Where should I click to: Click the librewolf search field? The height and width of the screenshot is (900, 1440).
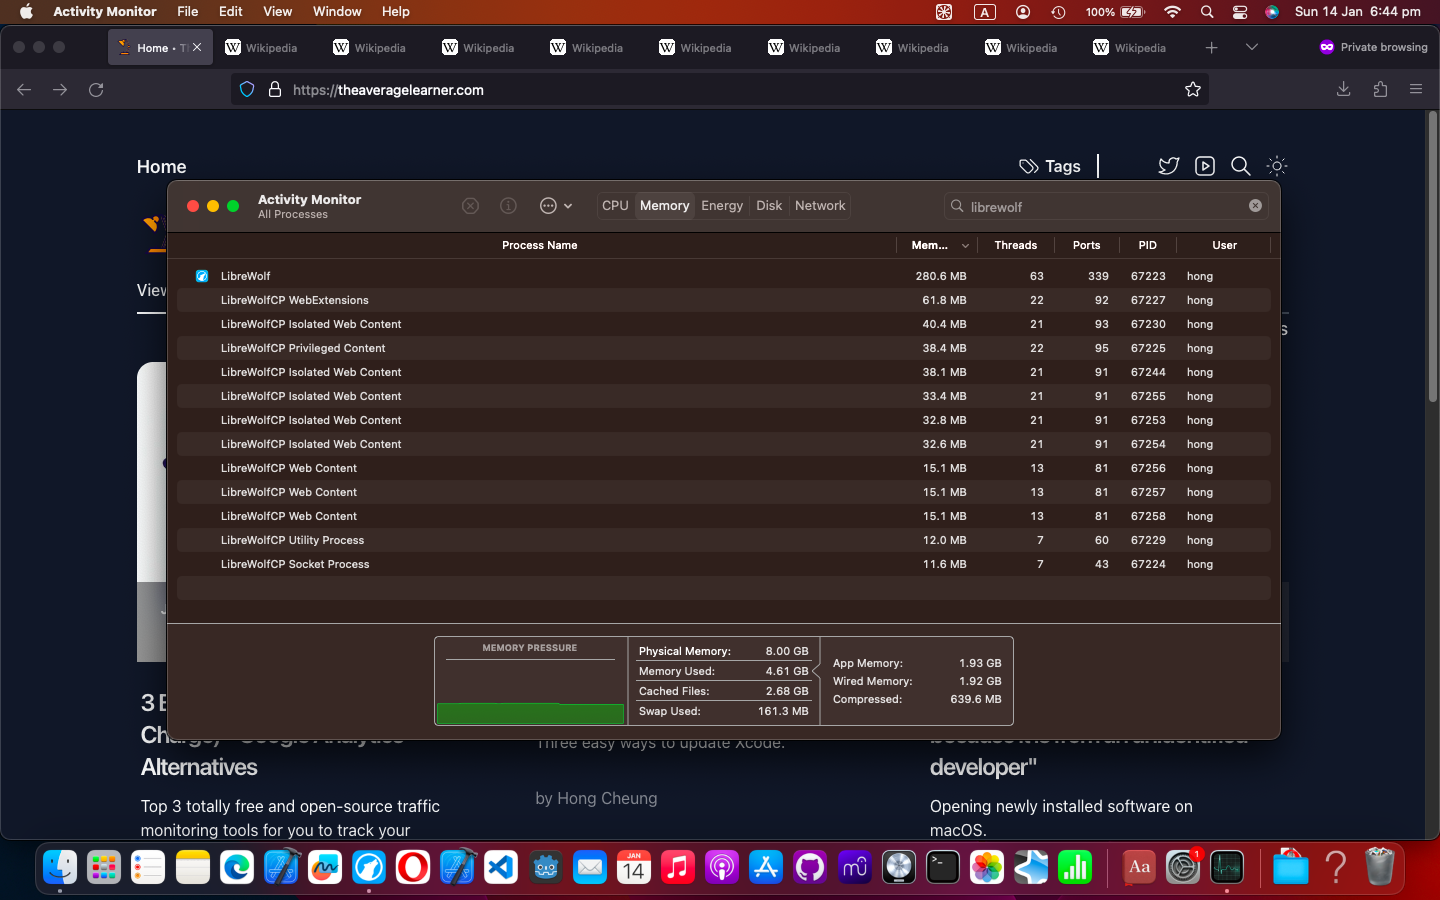(x=1106, y=207)
